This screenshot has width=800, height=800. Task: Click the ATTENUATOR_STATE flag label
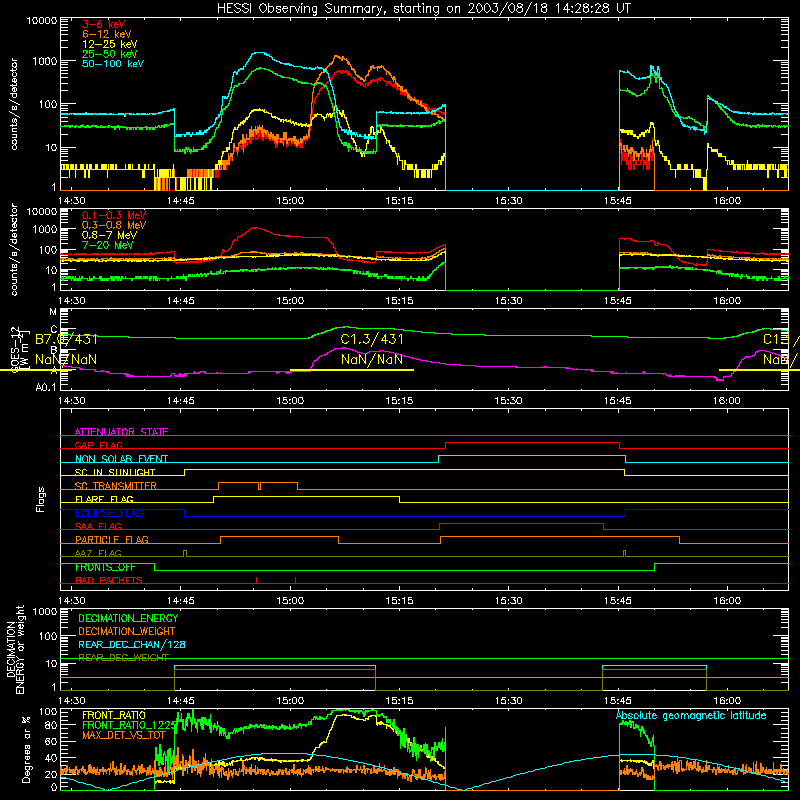121,432
